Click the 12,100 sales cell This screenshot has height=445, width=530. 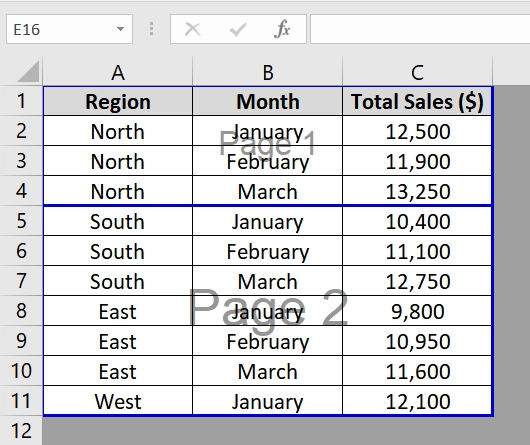coord(417,401)
